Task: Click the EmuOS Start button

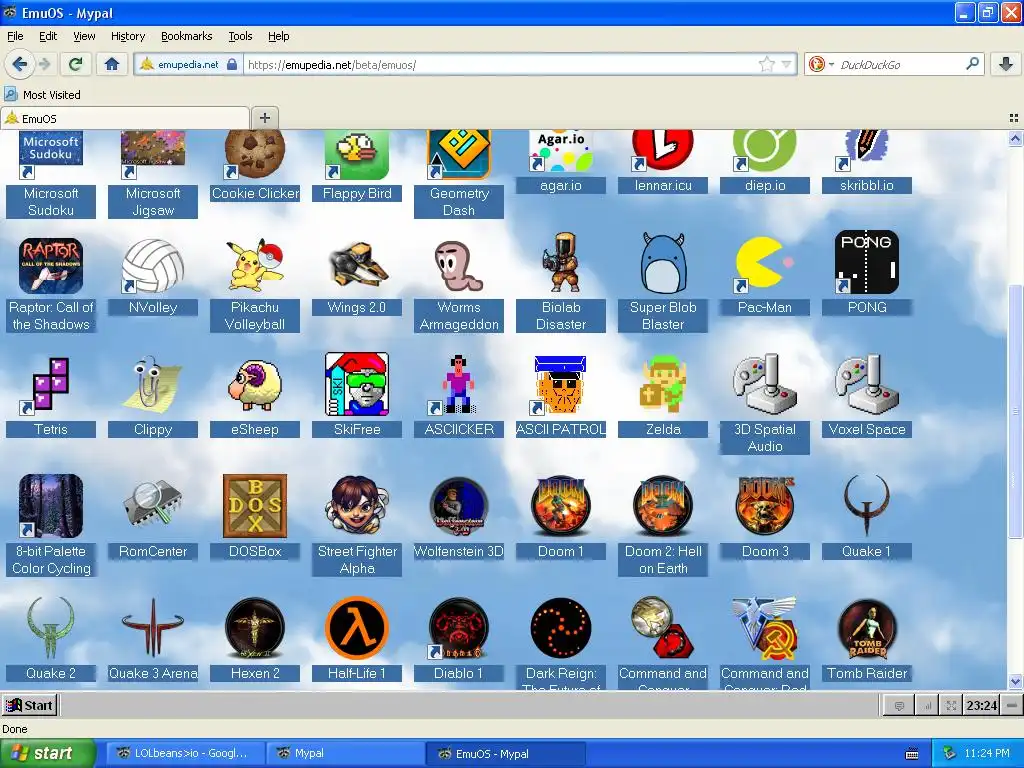Action: (29, 705)
